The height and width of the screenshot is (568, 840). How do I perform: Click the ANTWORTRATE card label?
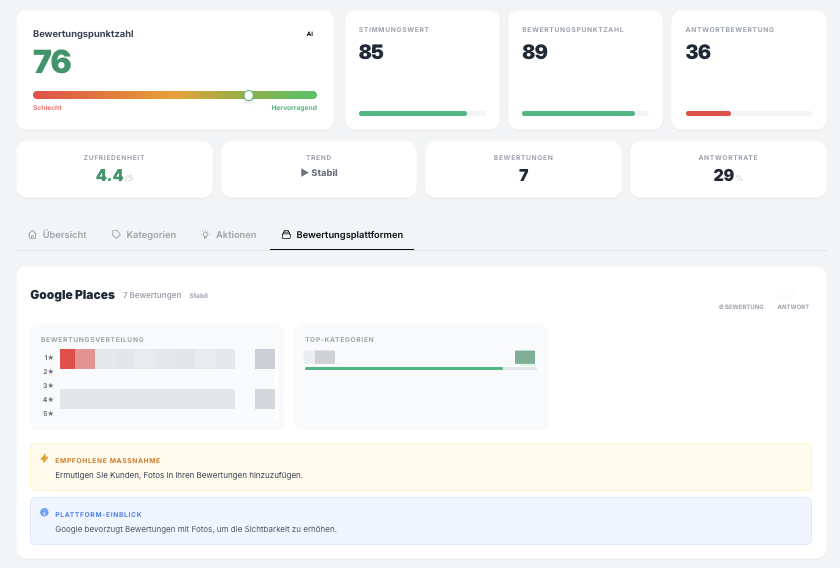point(728,158)
